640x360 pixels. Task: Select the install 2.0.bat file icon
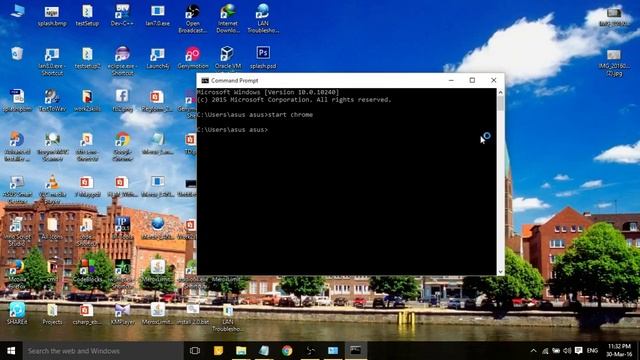tap(193, 313)
